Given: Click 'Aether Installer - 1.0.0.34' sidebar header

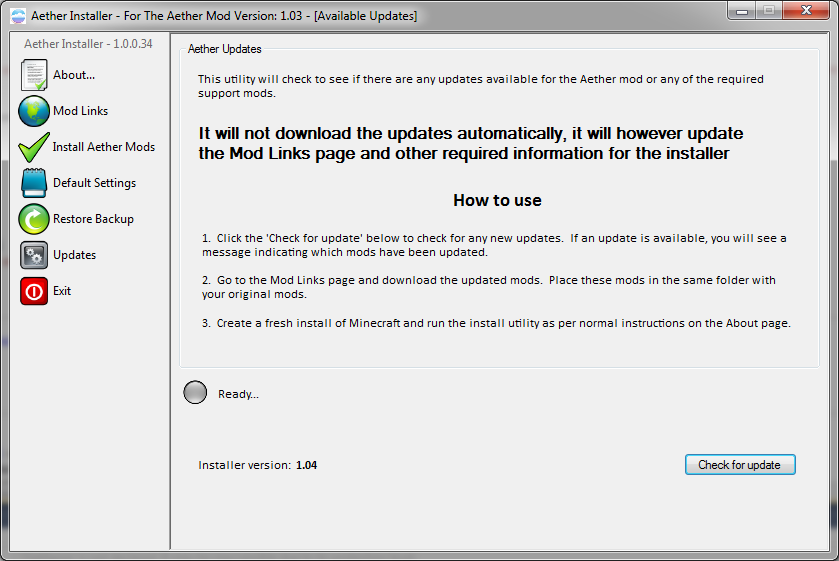Looking at the screenshot, I should (88, 44).
